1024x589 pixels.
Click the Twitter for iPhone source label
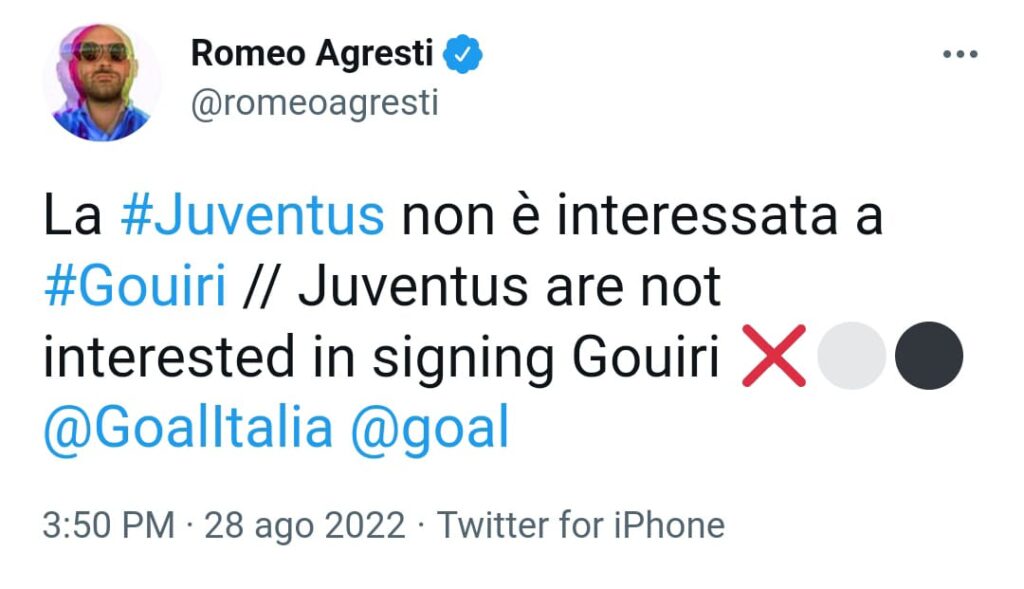pos(581,524)
